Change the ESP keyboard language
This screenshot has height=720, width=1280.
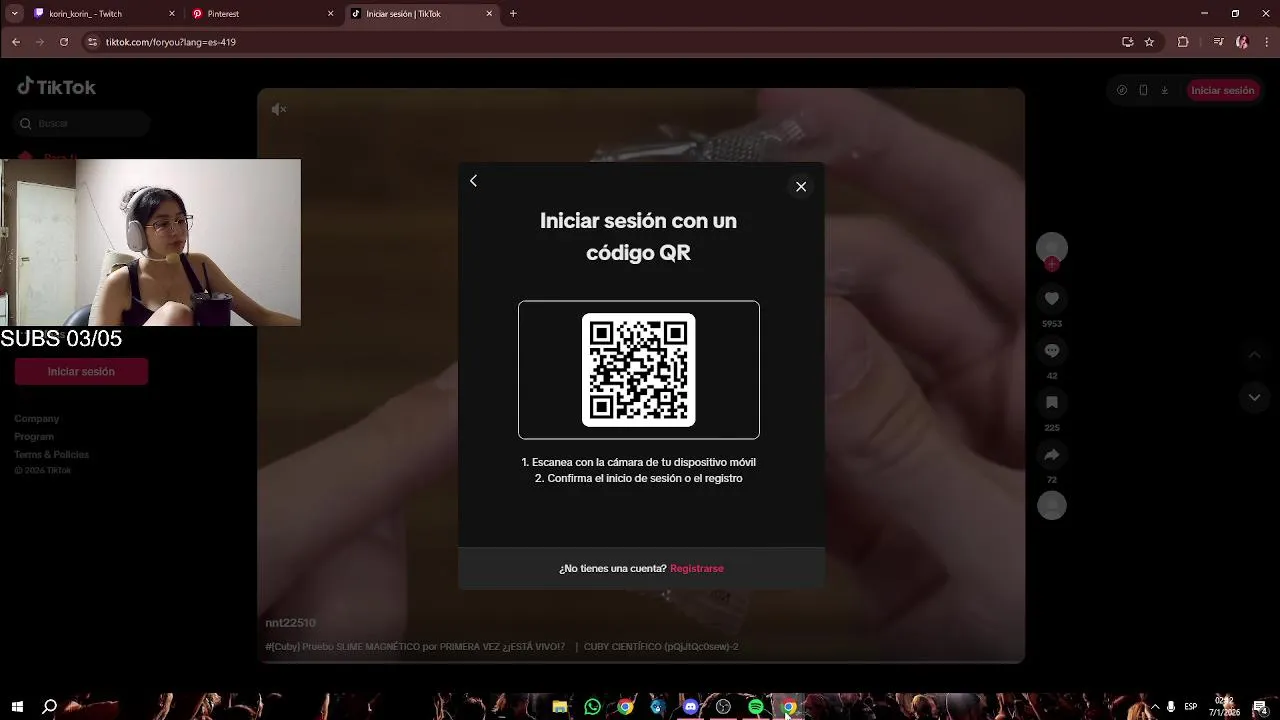coord(1191,707)
